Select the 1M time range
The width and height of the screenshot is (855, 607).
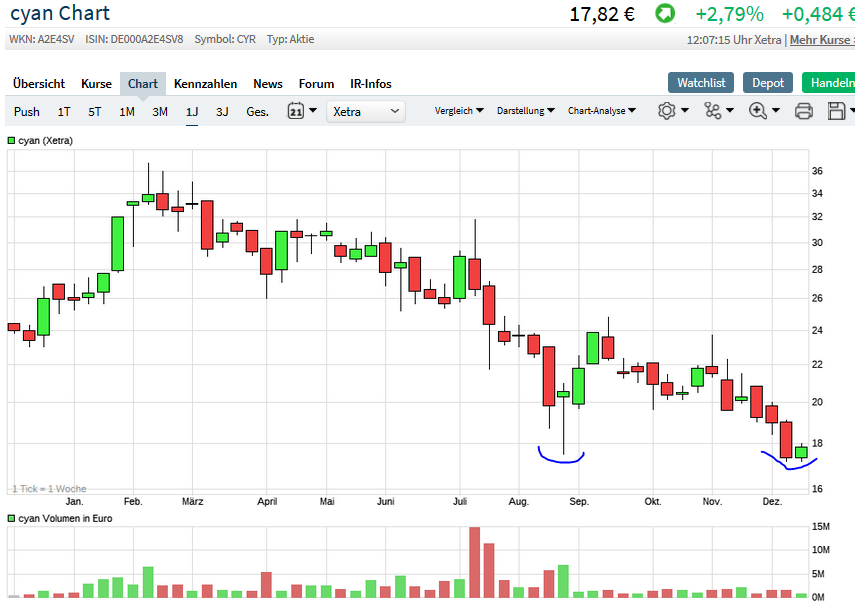127,112
